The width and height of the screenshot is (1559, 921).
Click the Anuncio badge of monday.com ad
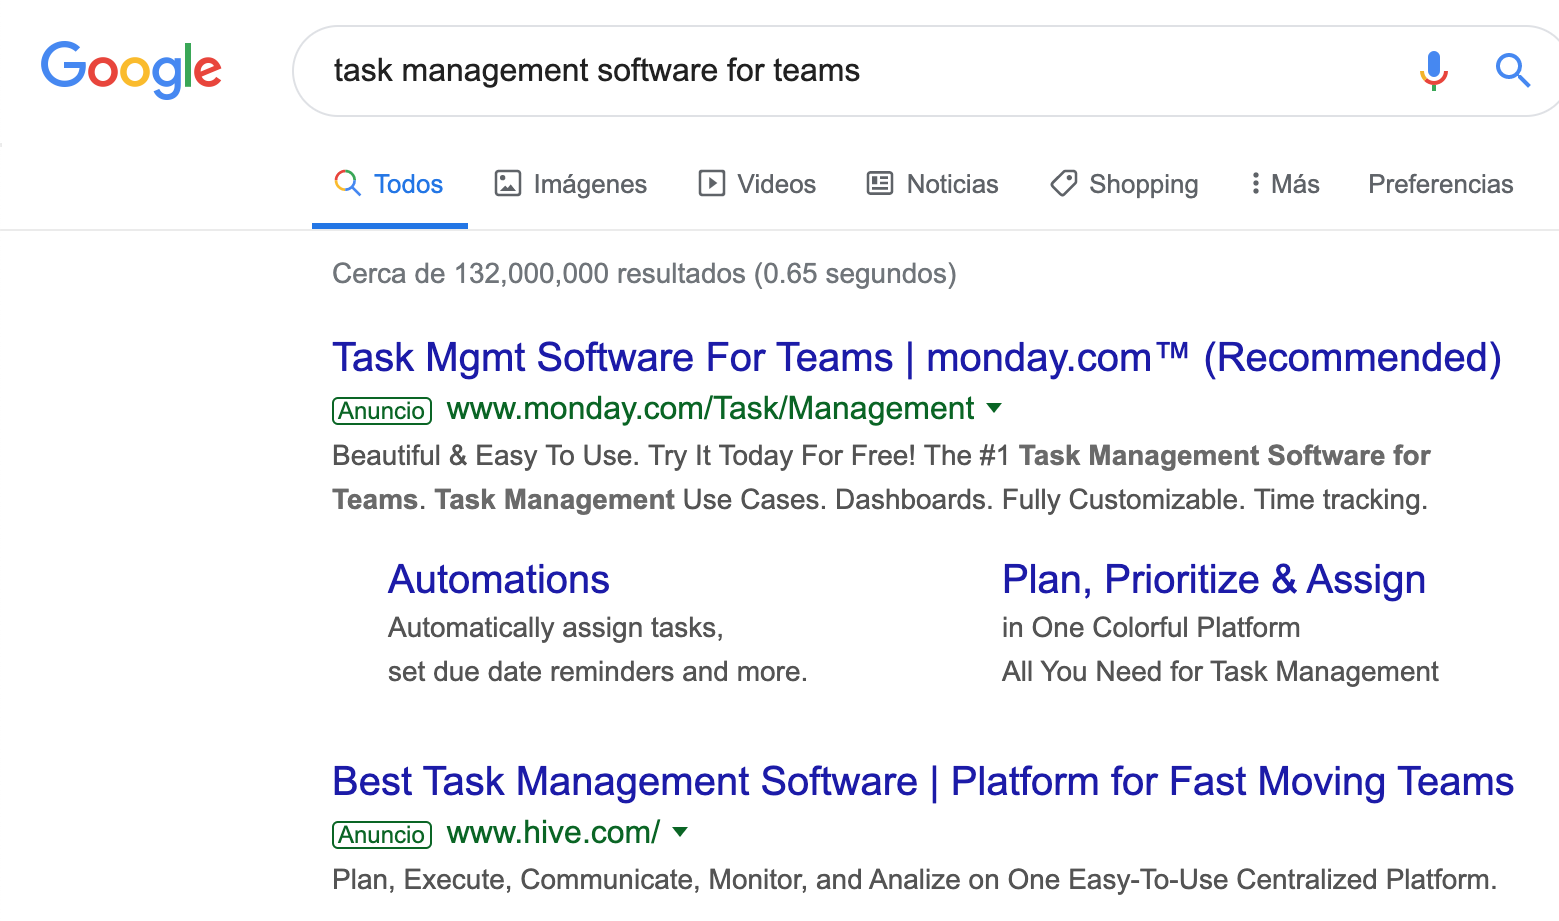click(382, 411)
